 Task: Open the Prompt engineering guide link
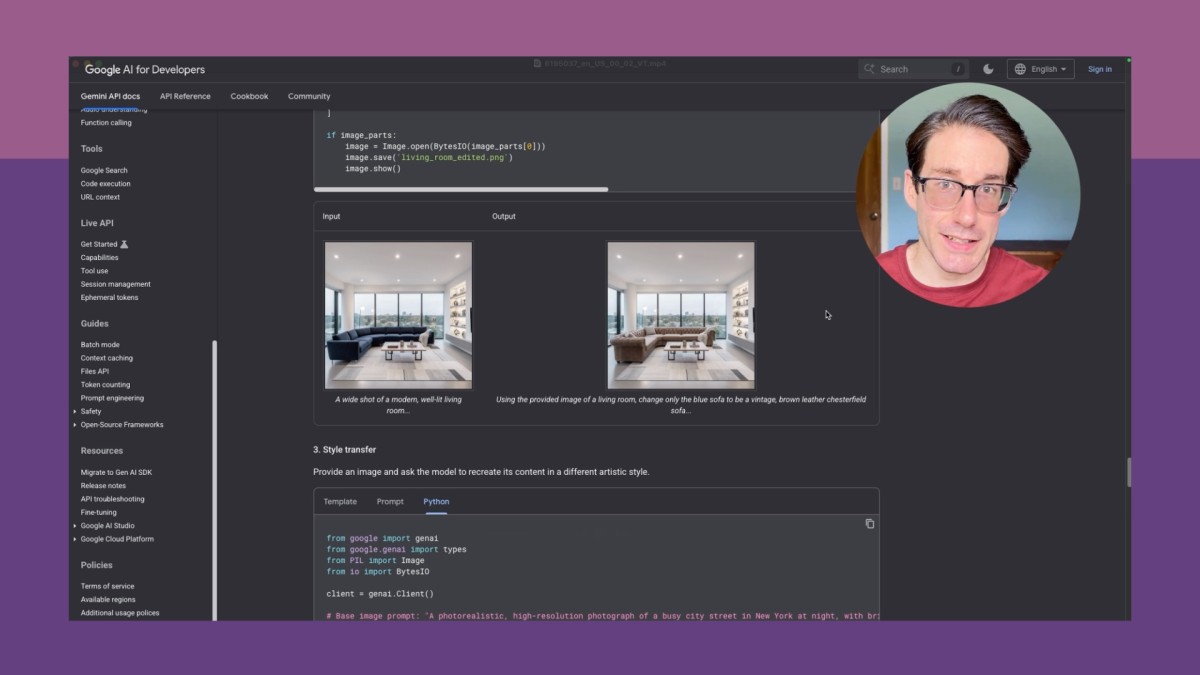[112, 398]
